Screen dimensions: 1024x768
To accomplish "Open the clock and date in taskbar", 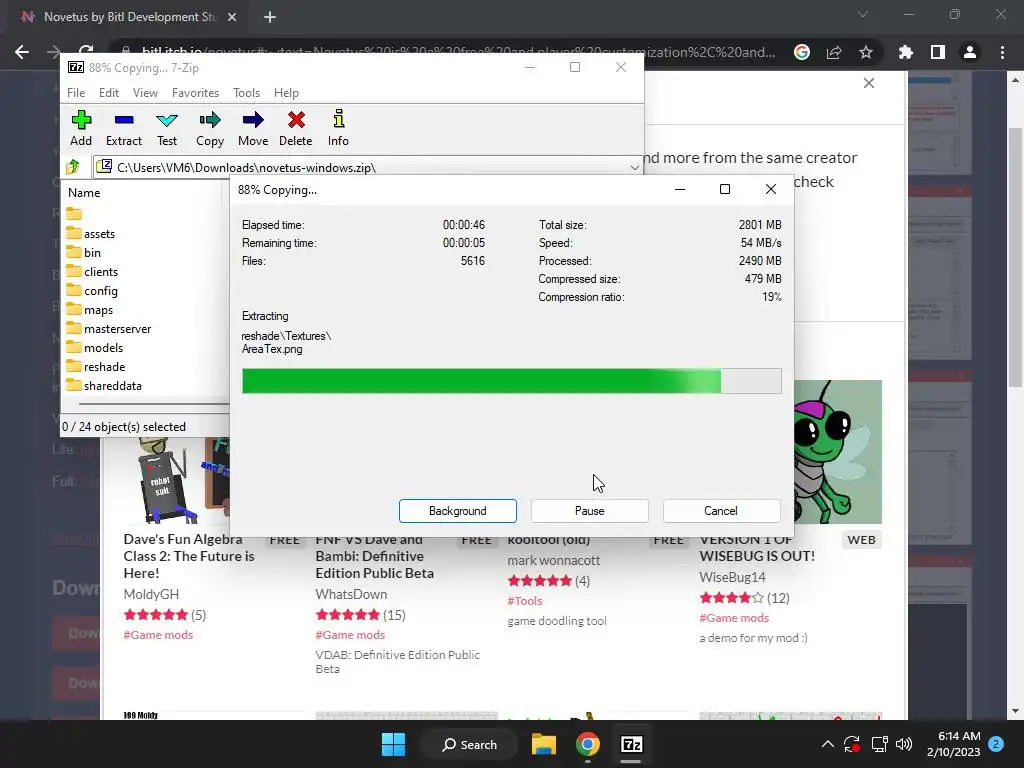I will click(x=953, y=744).
